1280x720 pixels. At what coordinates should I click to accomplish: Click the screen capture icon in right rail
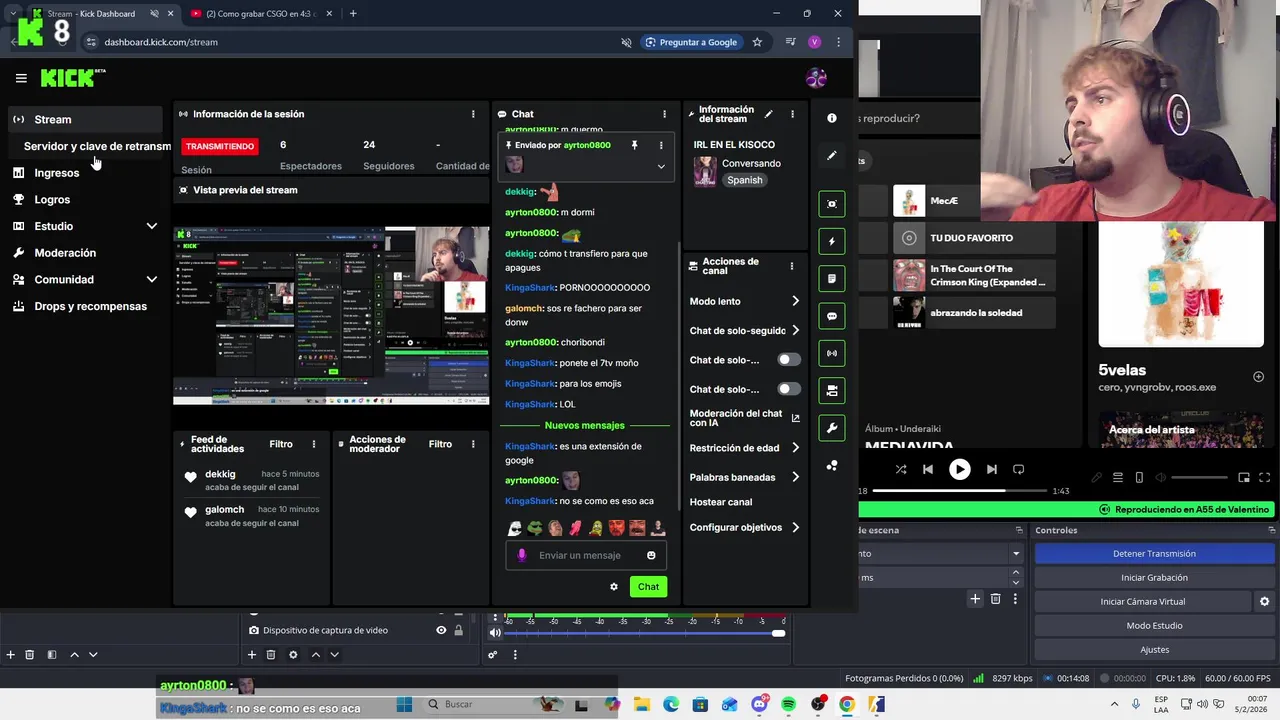point(832,204)
